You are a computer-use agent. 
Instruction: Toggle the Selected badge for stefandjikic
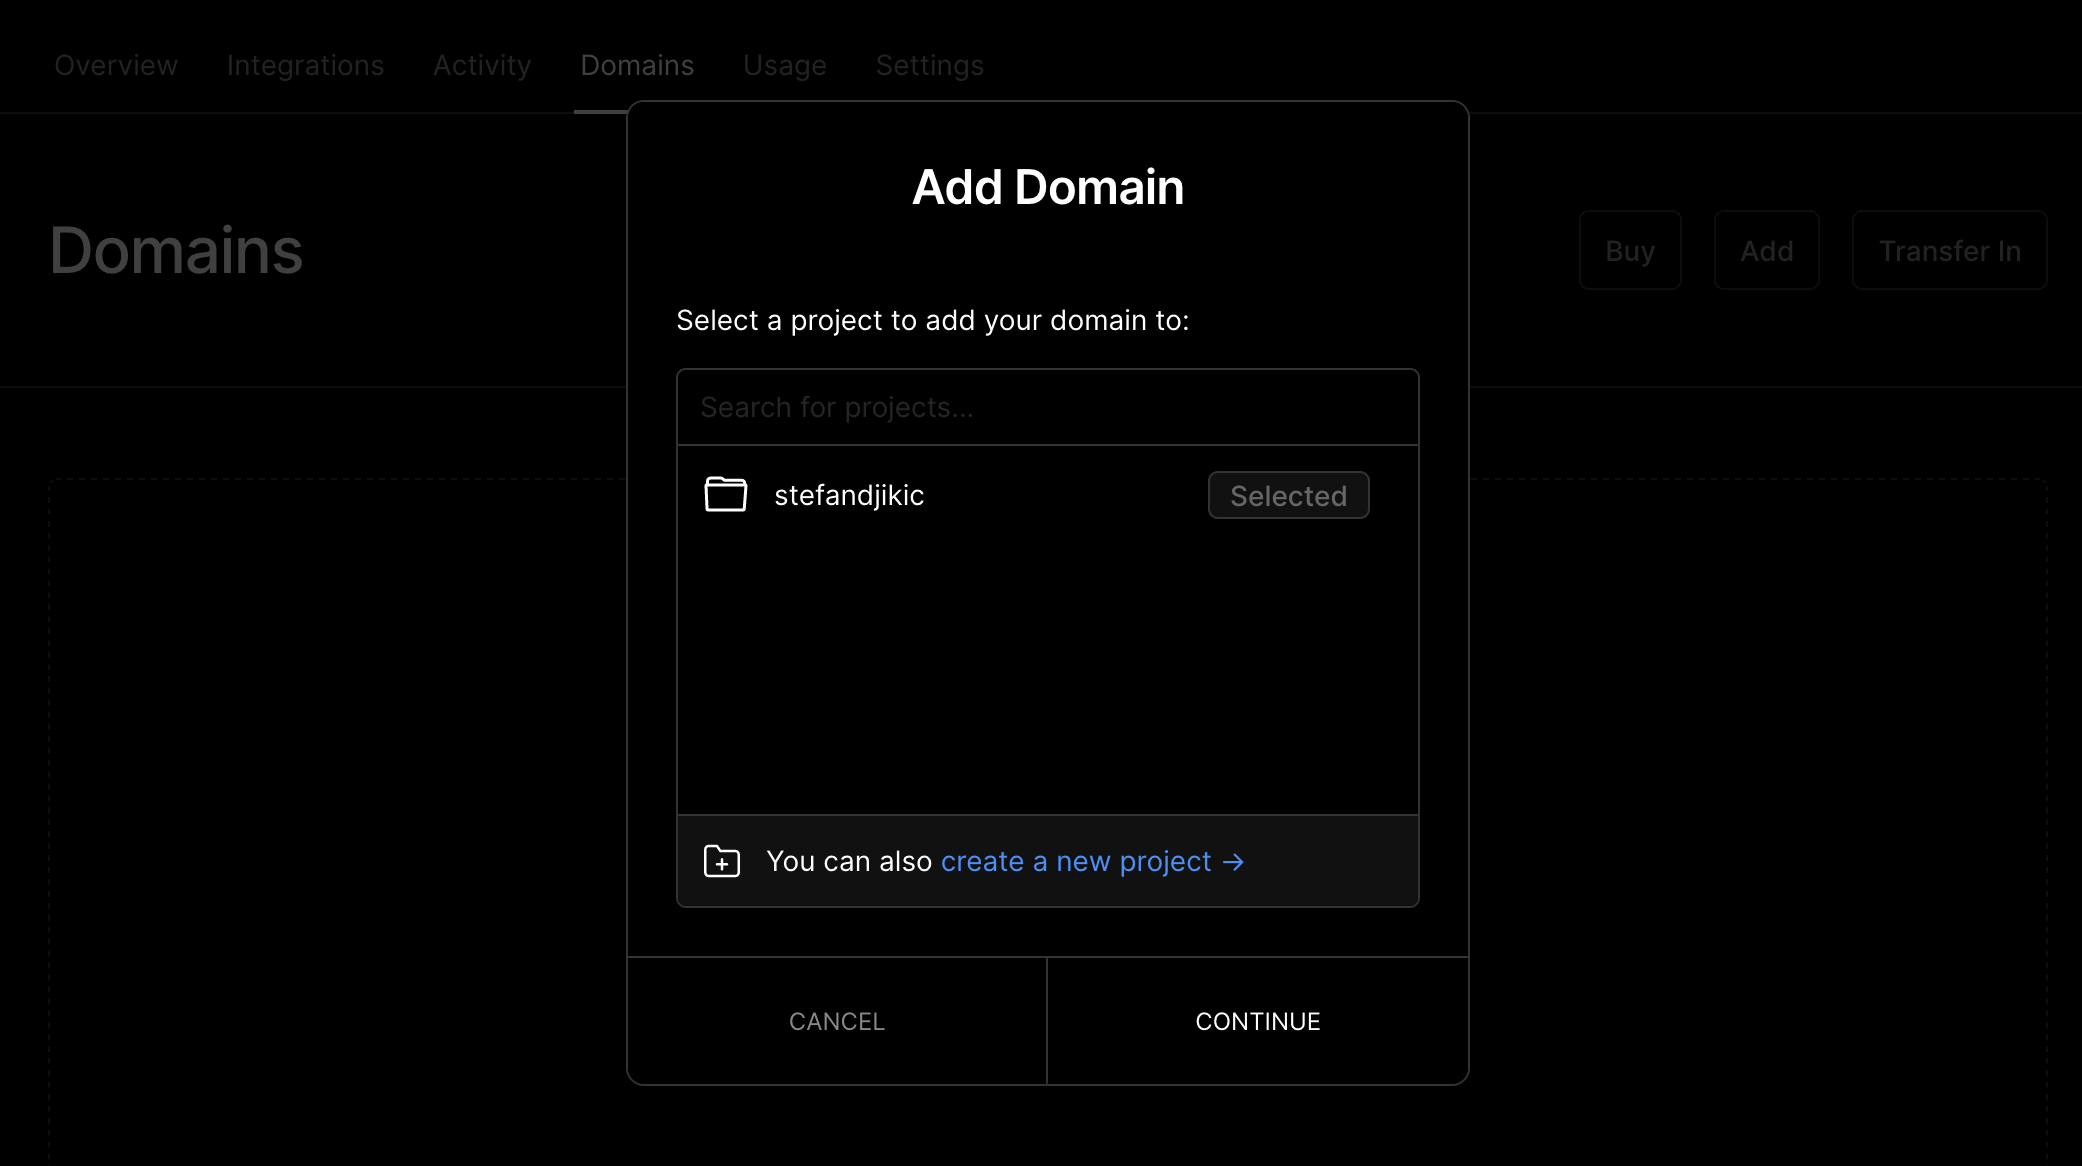point(1288,495)
